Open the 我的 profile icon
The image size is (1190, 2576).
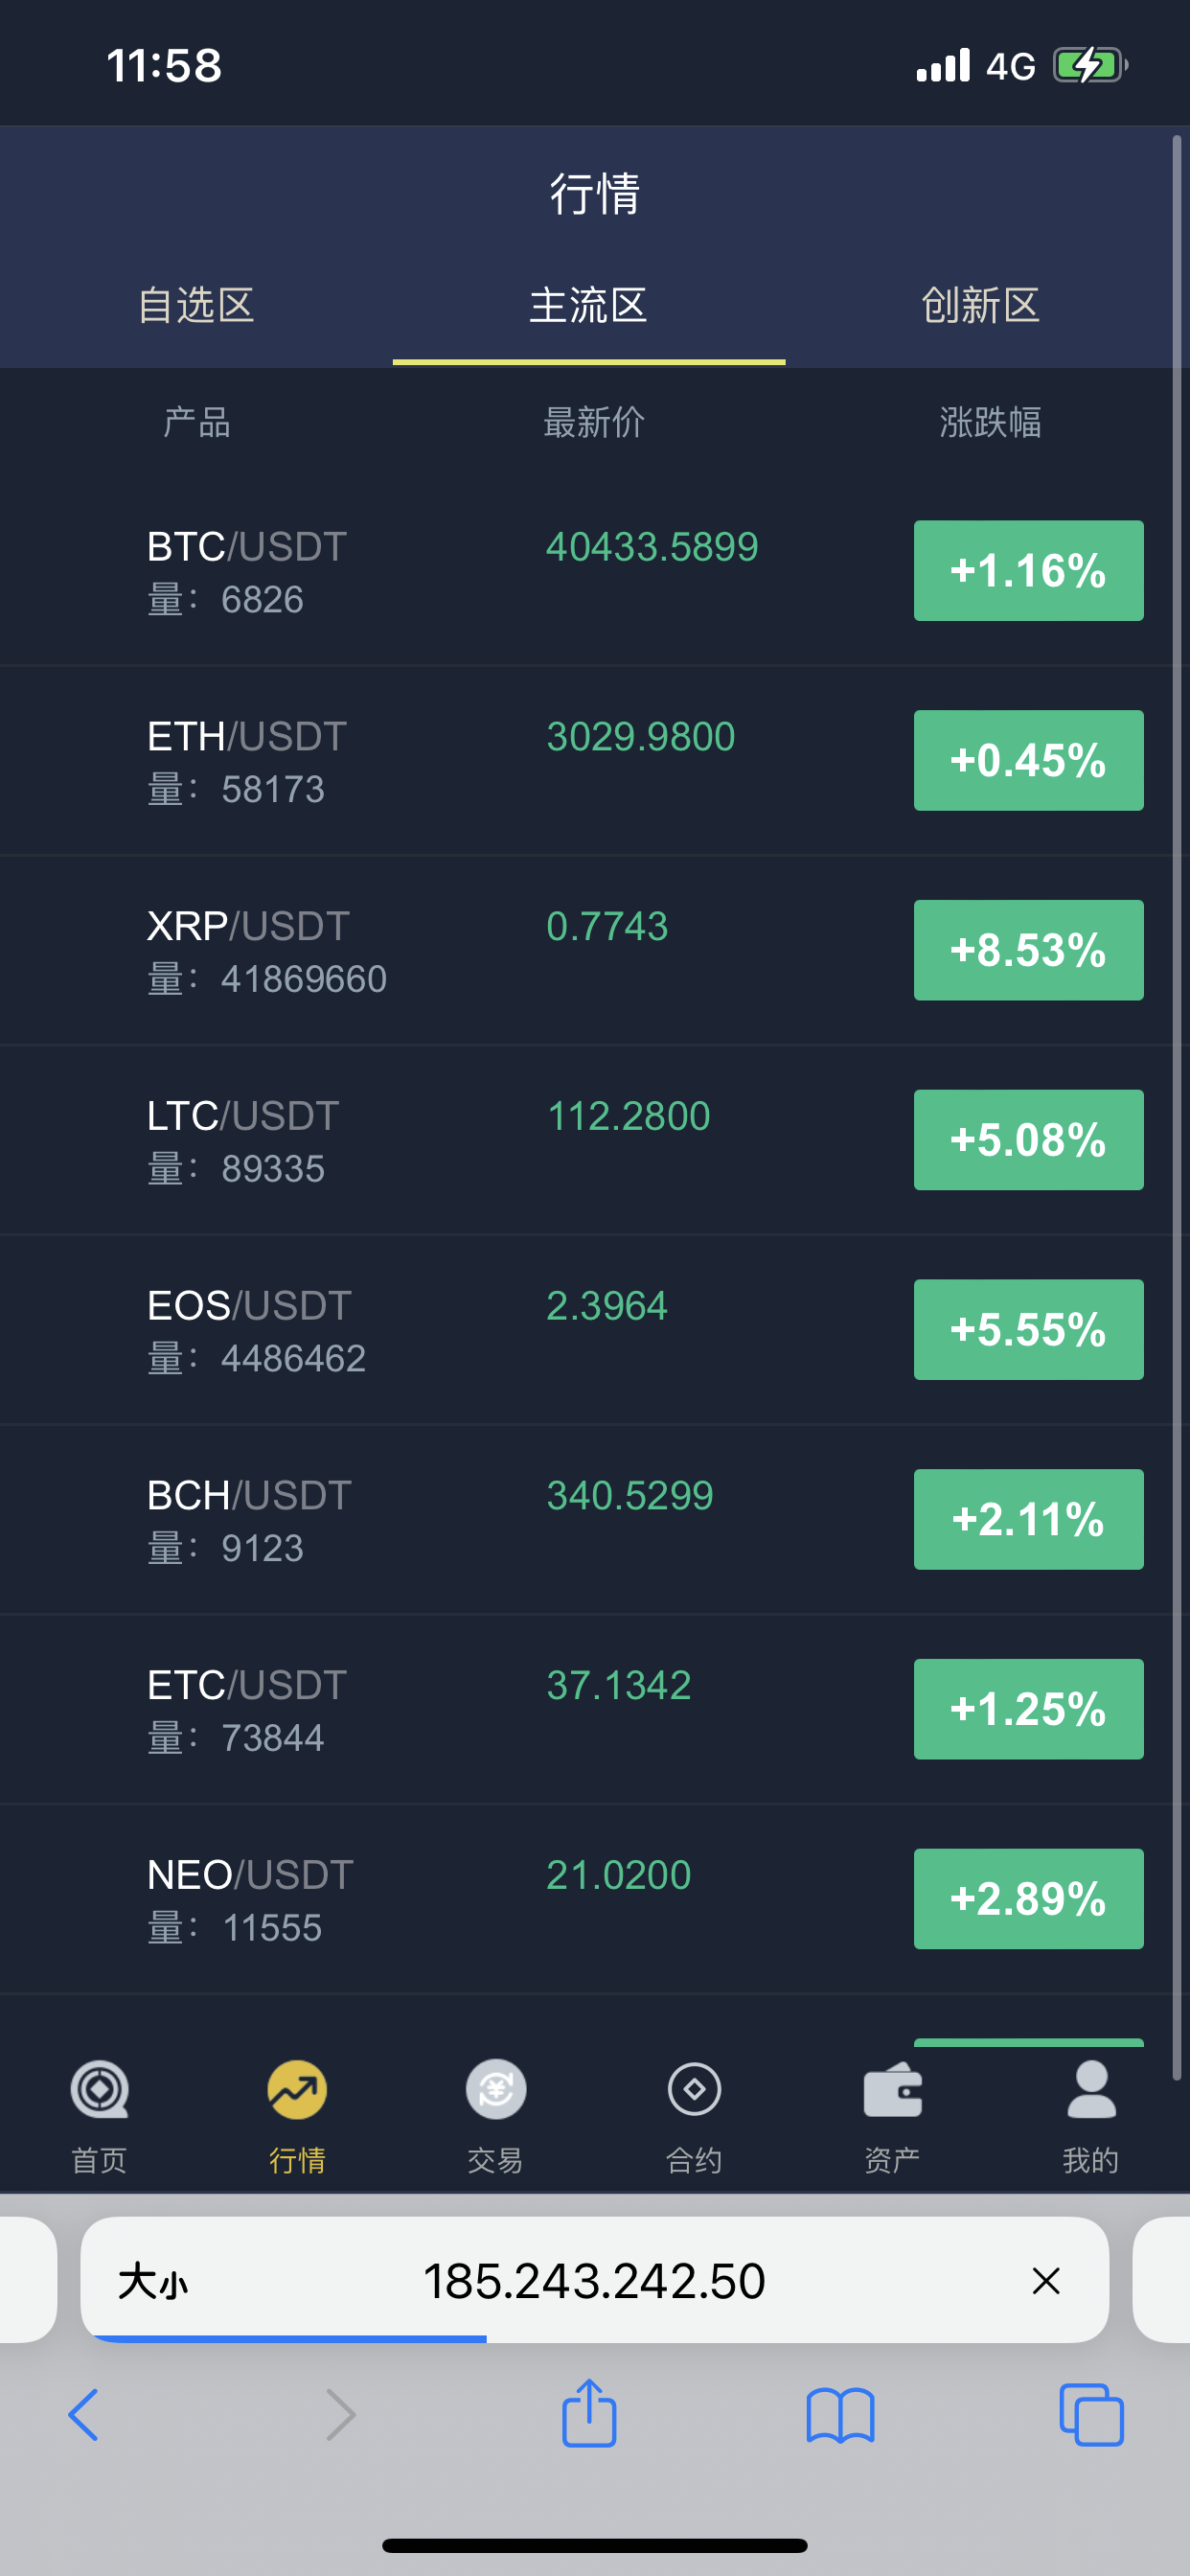coord(1090,2091)
